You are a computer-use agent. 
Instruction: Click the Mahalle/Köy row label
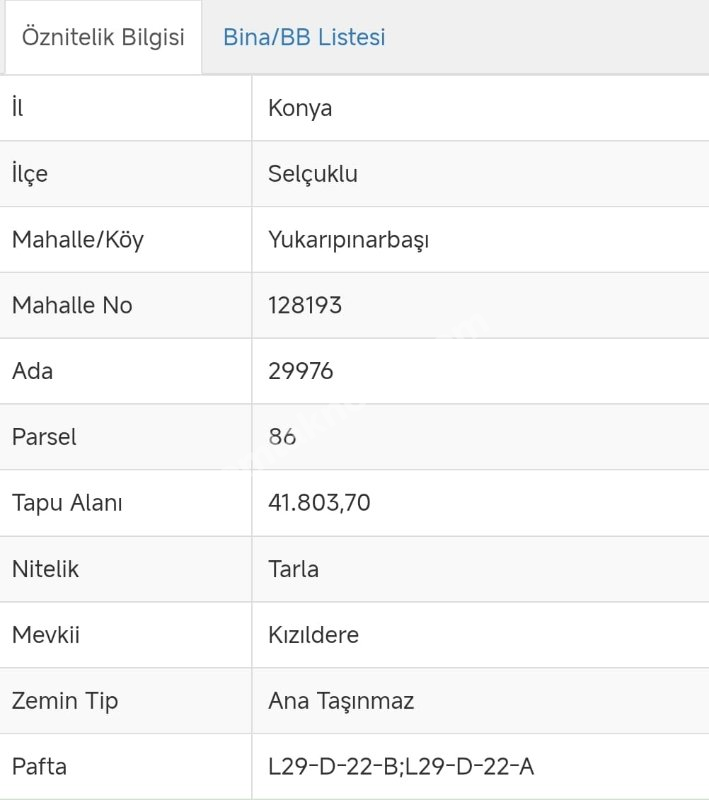click(77, 240)
